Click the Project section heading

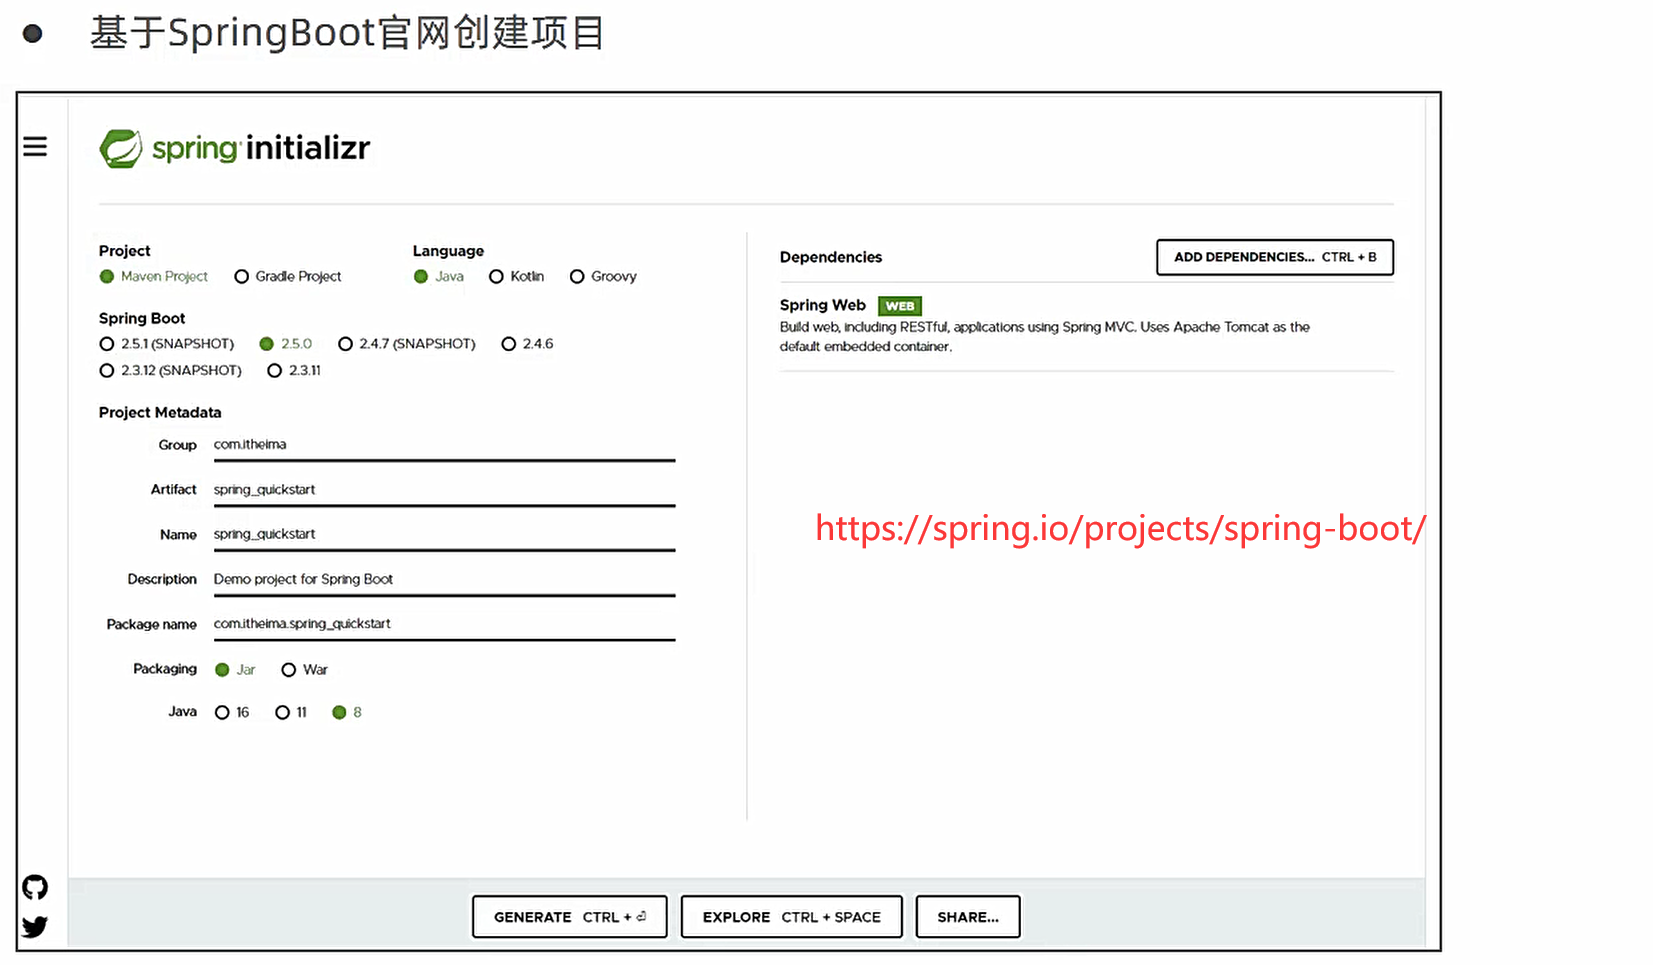click(x=125, y=251)
